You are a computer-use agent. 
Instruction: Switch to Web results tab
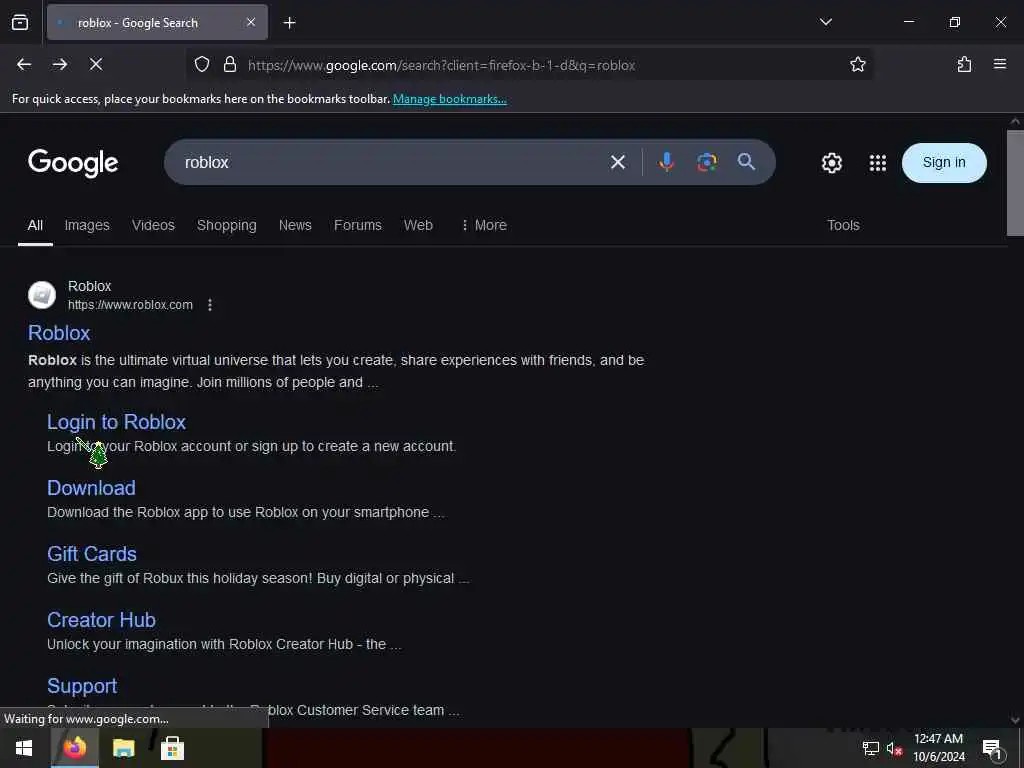pyautogui.click(x=418, y=225)
